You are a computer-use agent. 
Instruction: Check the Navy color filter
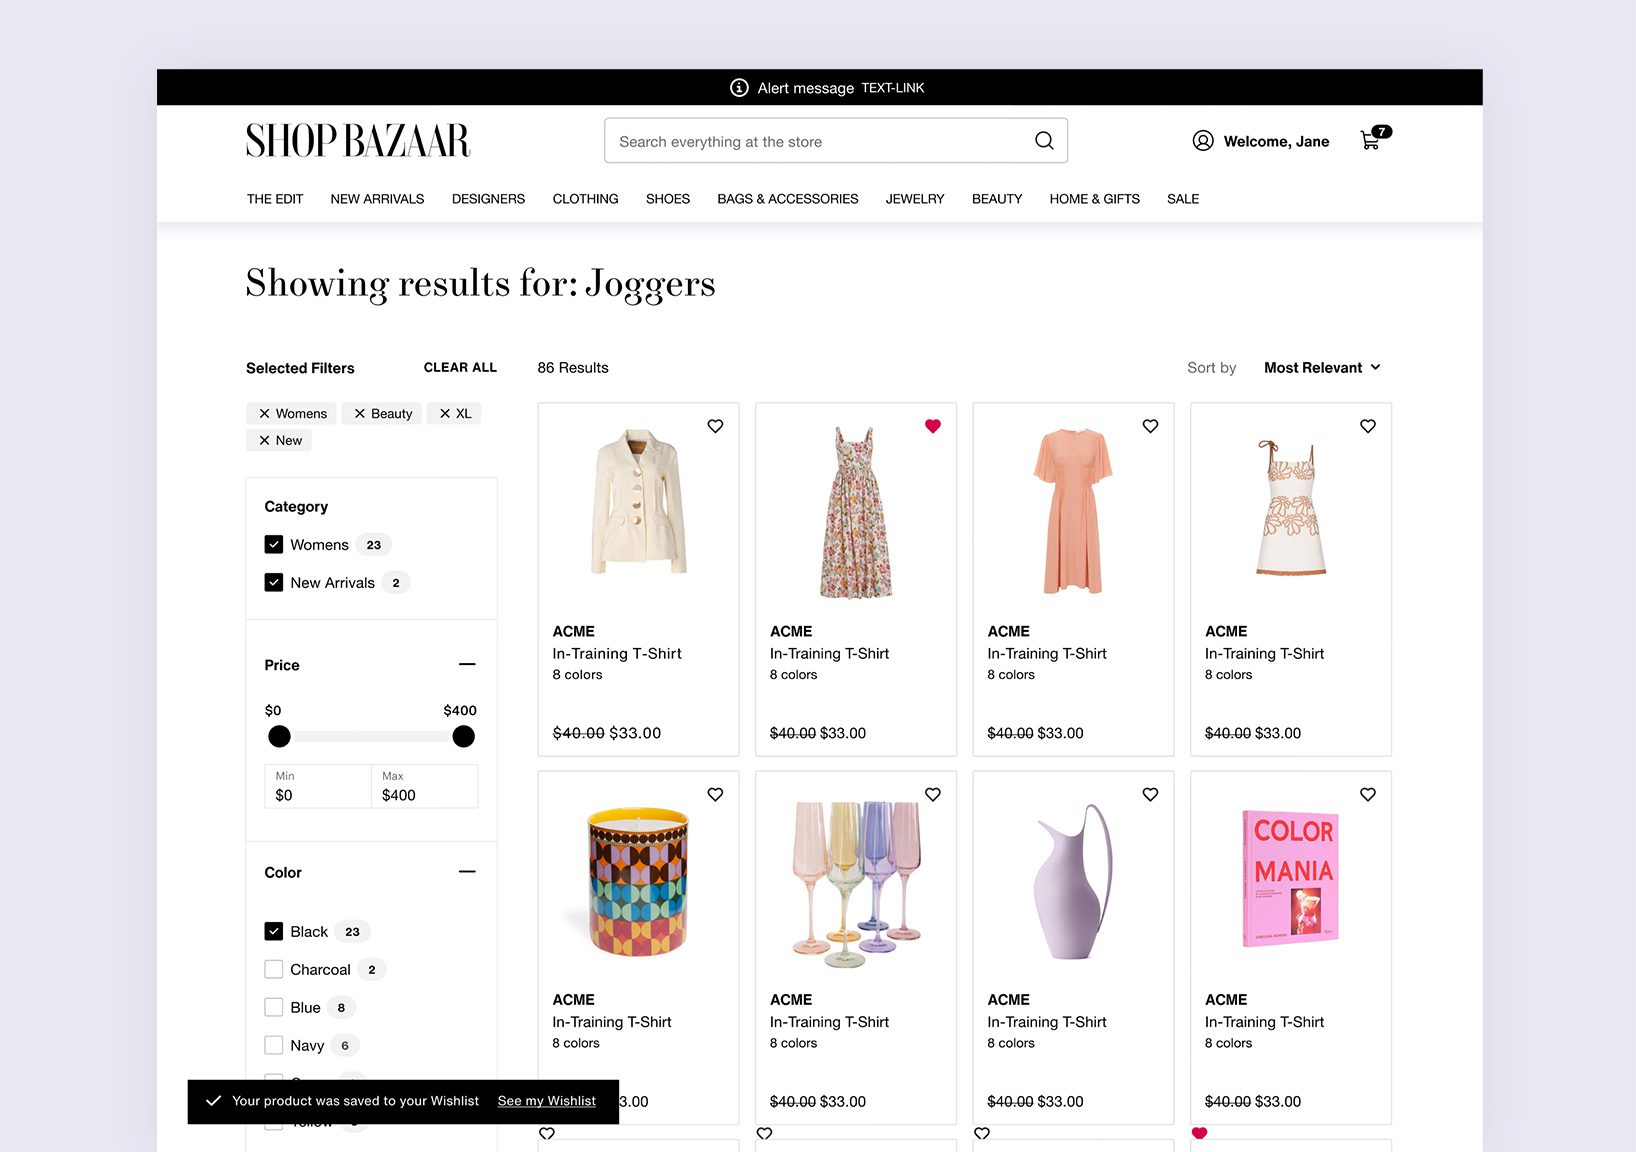coord(274,1046)
